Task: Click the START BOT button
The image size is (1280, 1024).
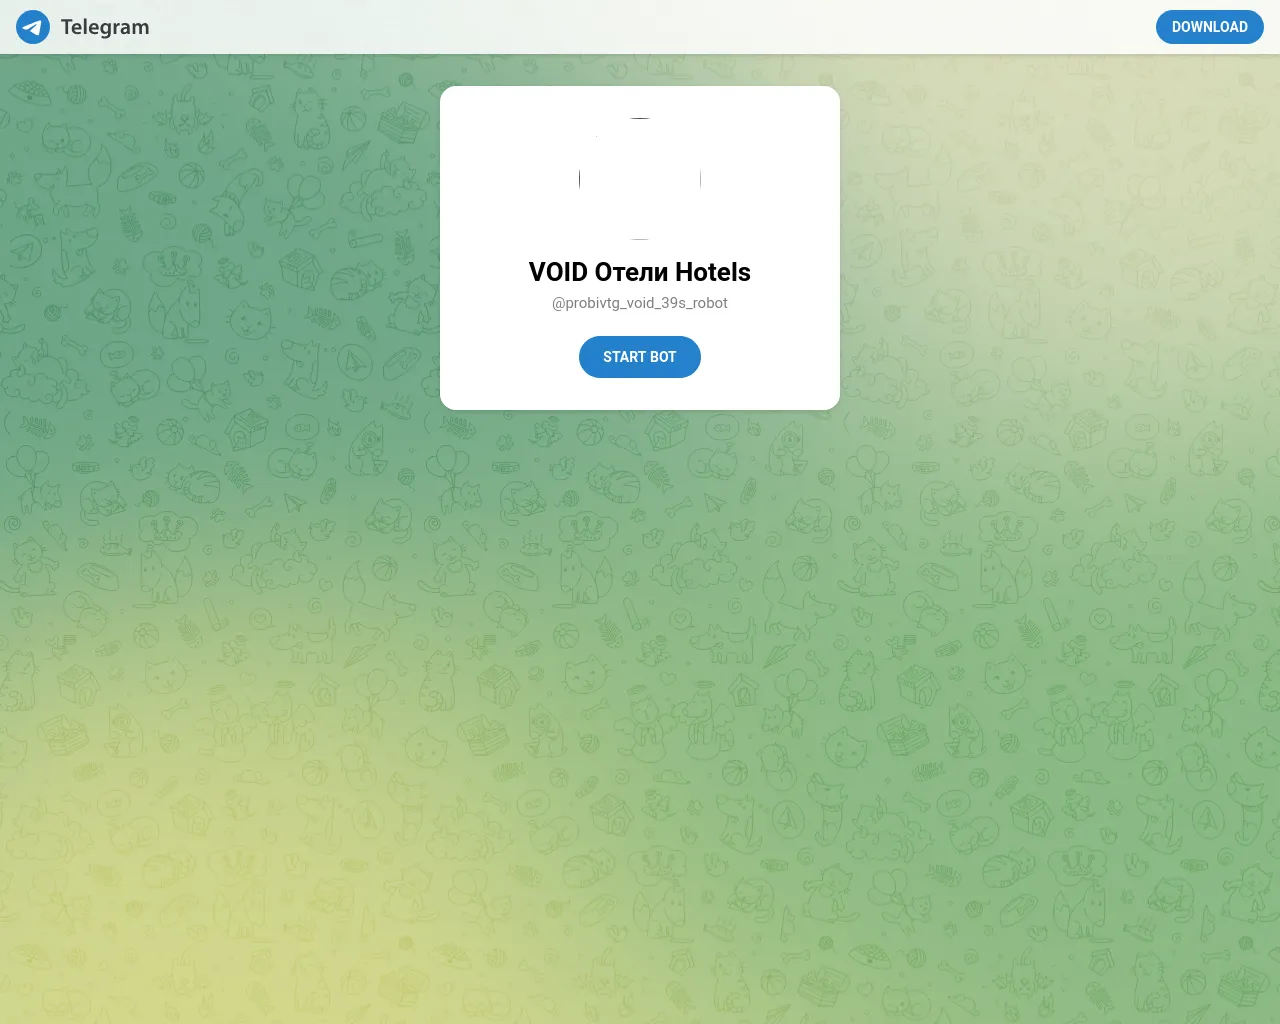Action: 640,357
